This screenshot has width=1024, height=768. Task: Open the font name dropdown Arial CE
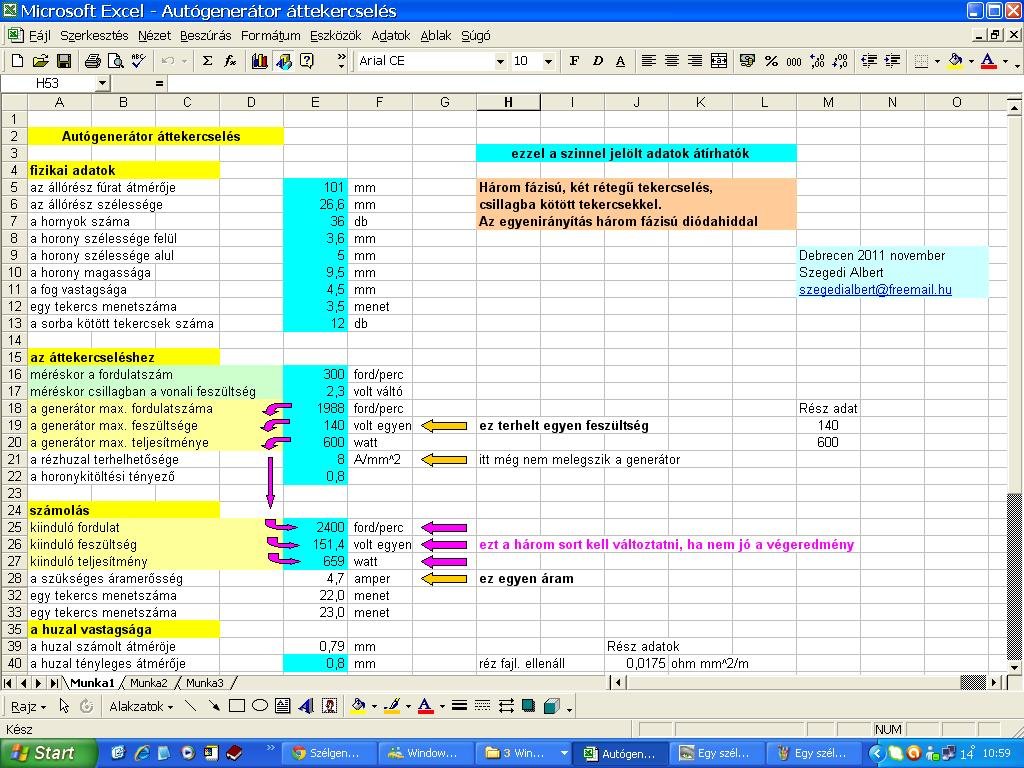point(500,61)
